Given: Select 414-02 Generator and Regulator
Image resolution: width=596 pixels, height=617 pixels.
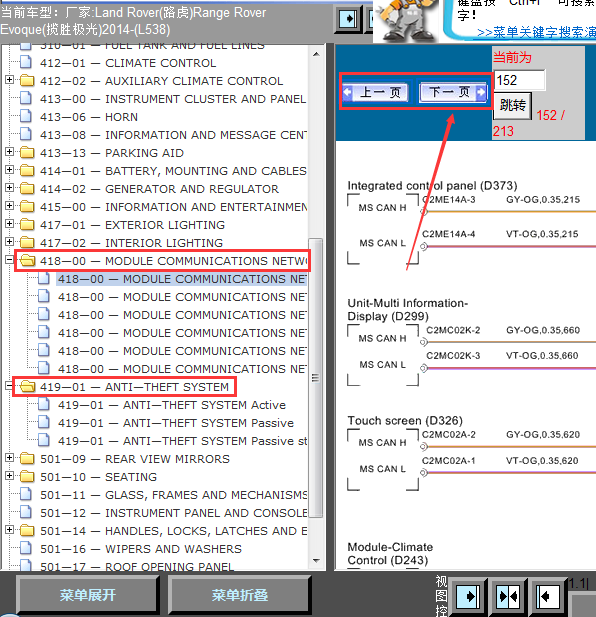Looking at the screenshot, I should click(x=159, y=189).
